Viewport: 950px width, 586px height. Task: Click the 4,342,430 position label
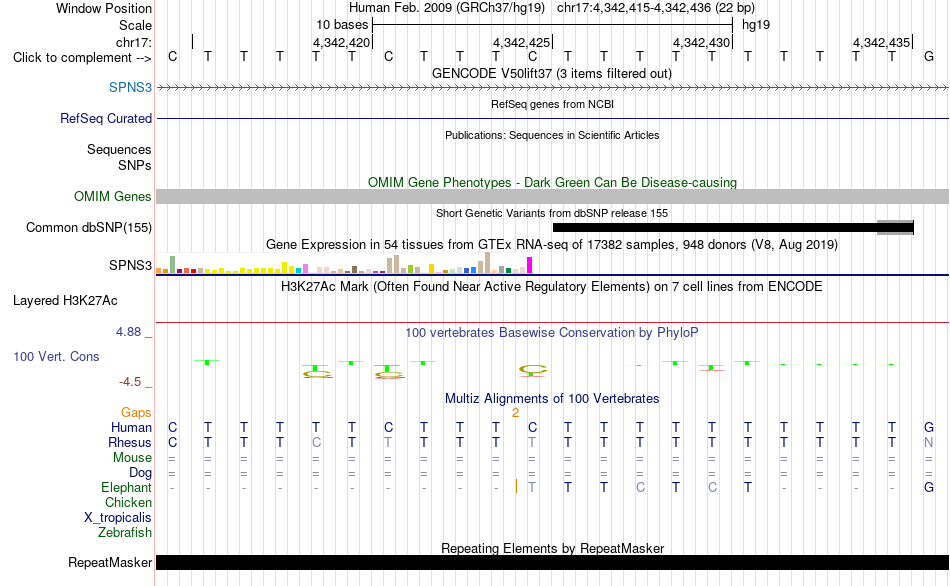pyautogui.click(x=701, y=42)
